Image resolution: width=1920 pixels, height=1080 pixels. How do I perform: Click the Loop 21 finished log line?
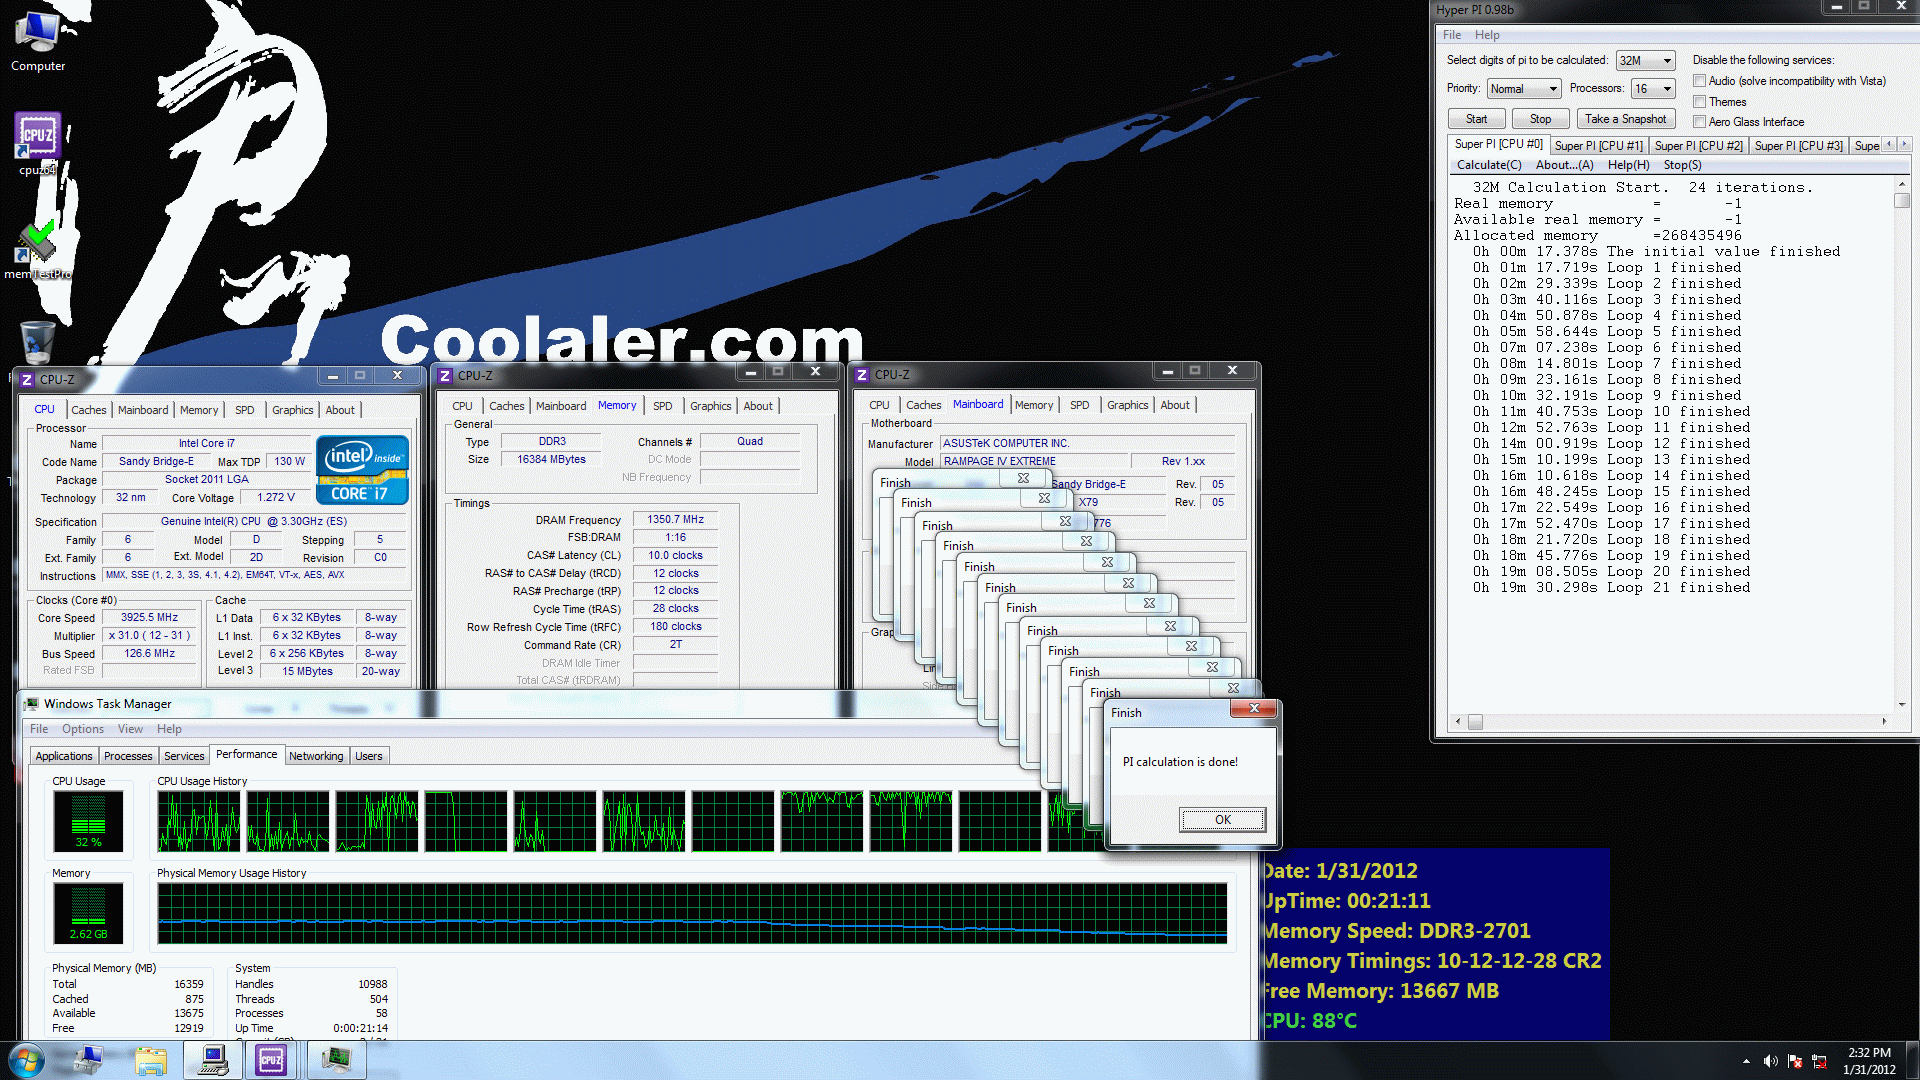(x=1611, y=588)
